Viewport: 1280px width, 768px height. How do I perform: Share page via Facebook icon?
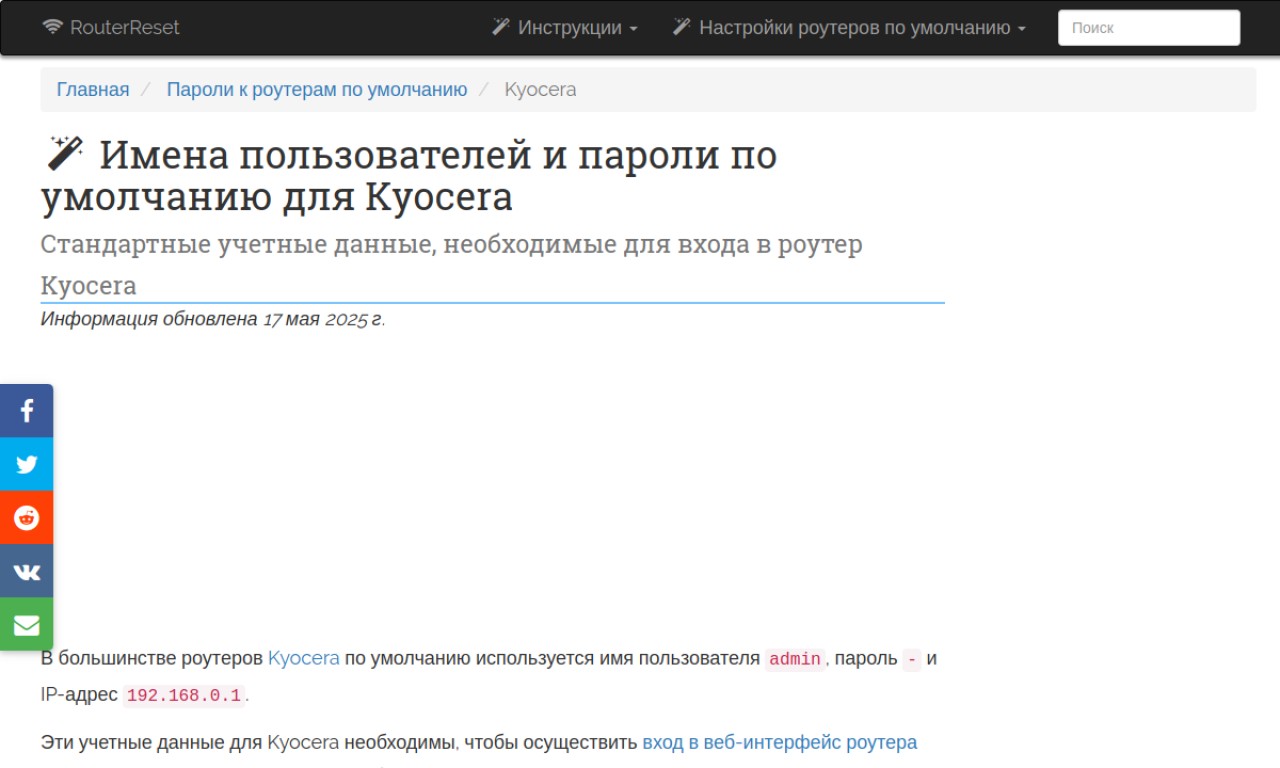click(x=26, y=410)
